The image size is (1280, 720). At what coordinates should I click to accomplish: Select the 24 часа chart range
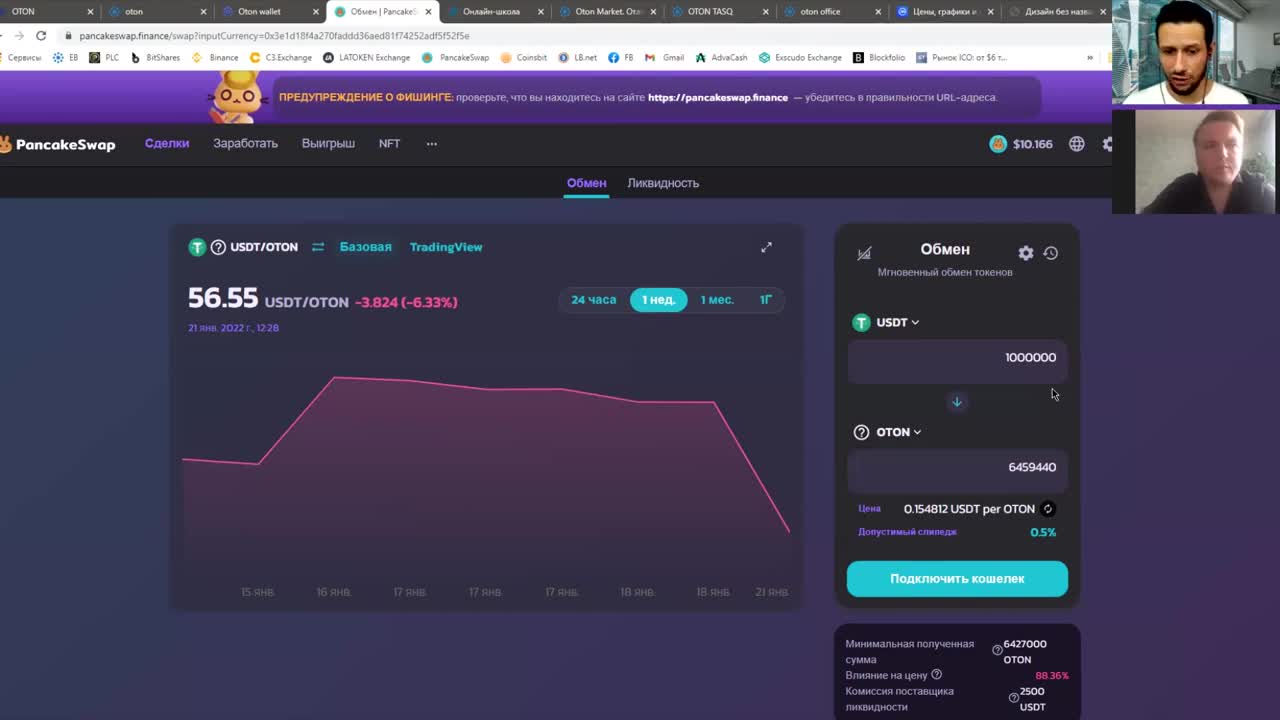click(x=593, y=300)
